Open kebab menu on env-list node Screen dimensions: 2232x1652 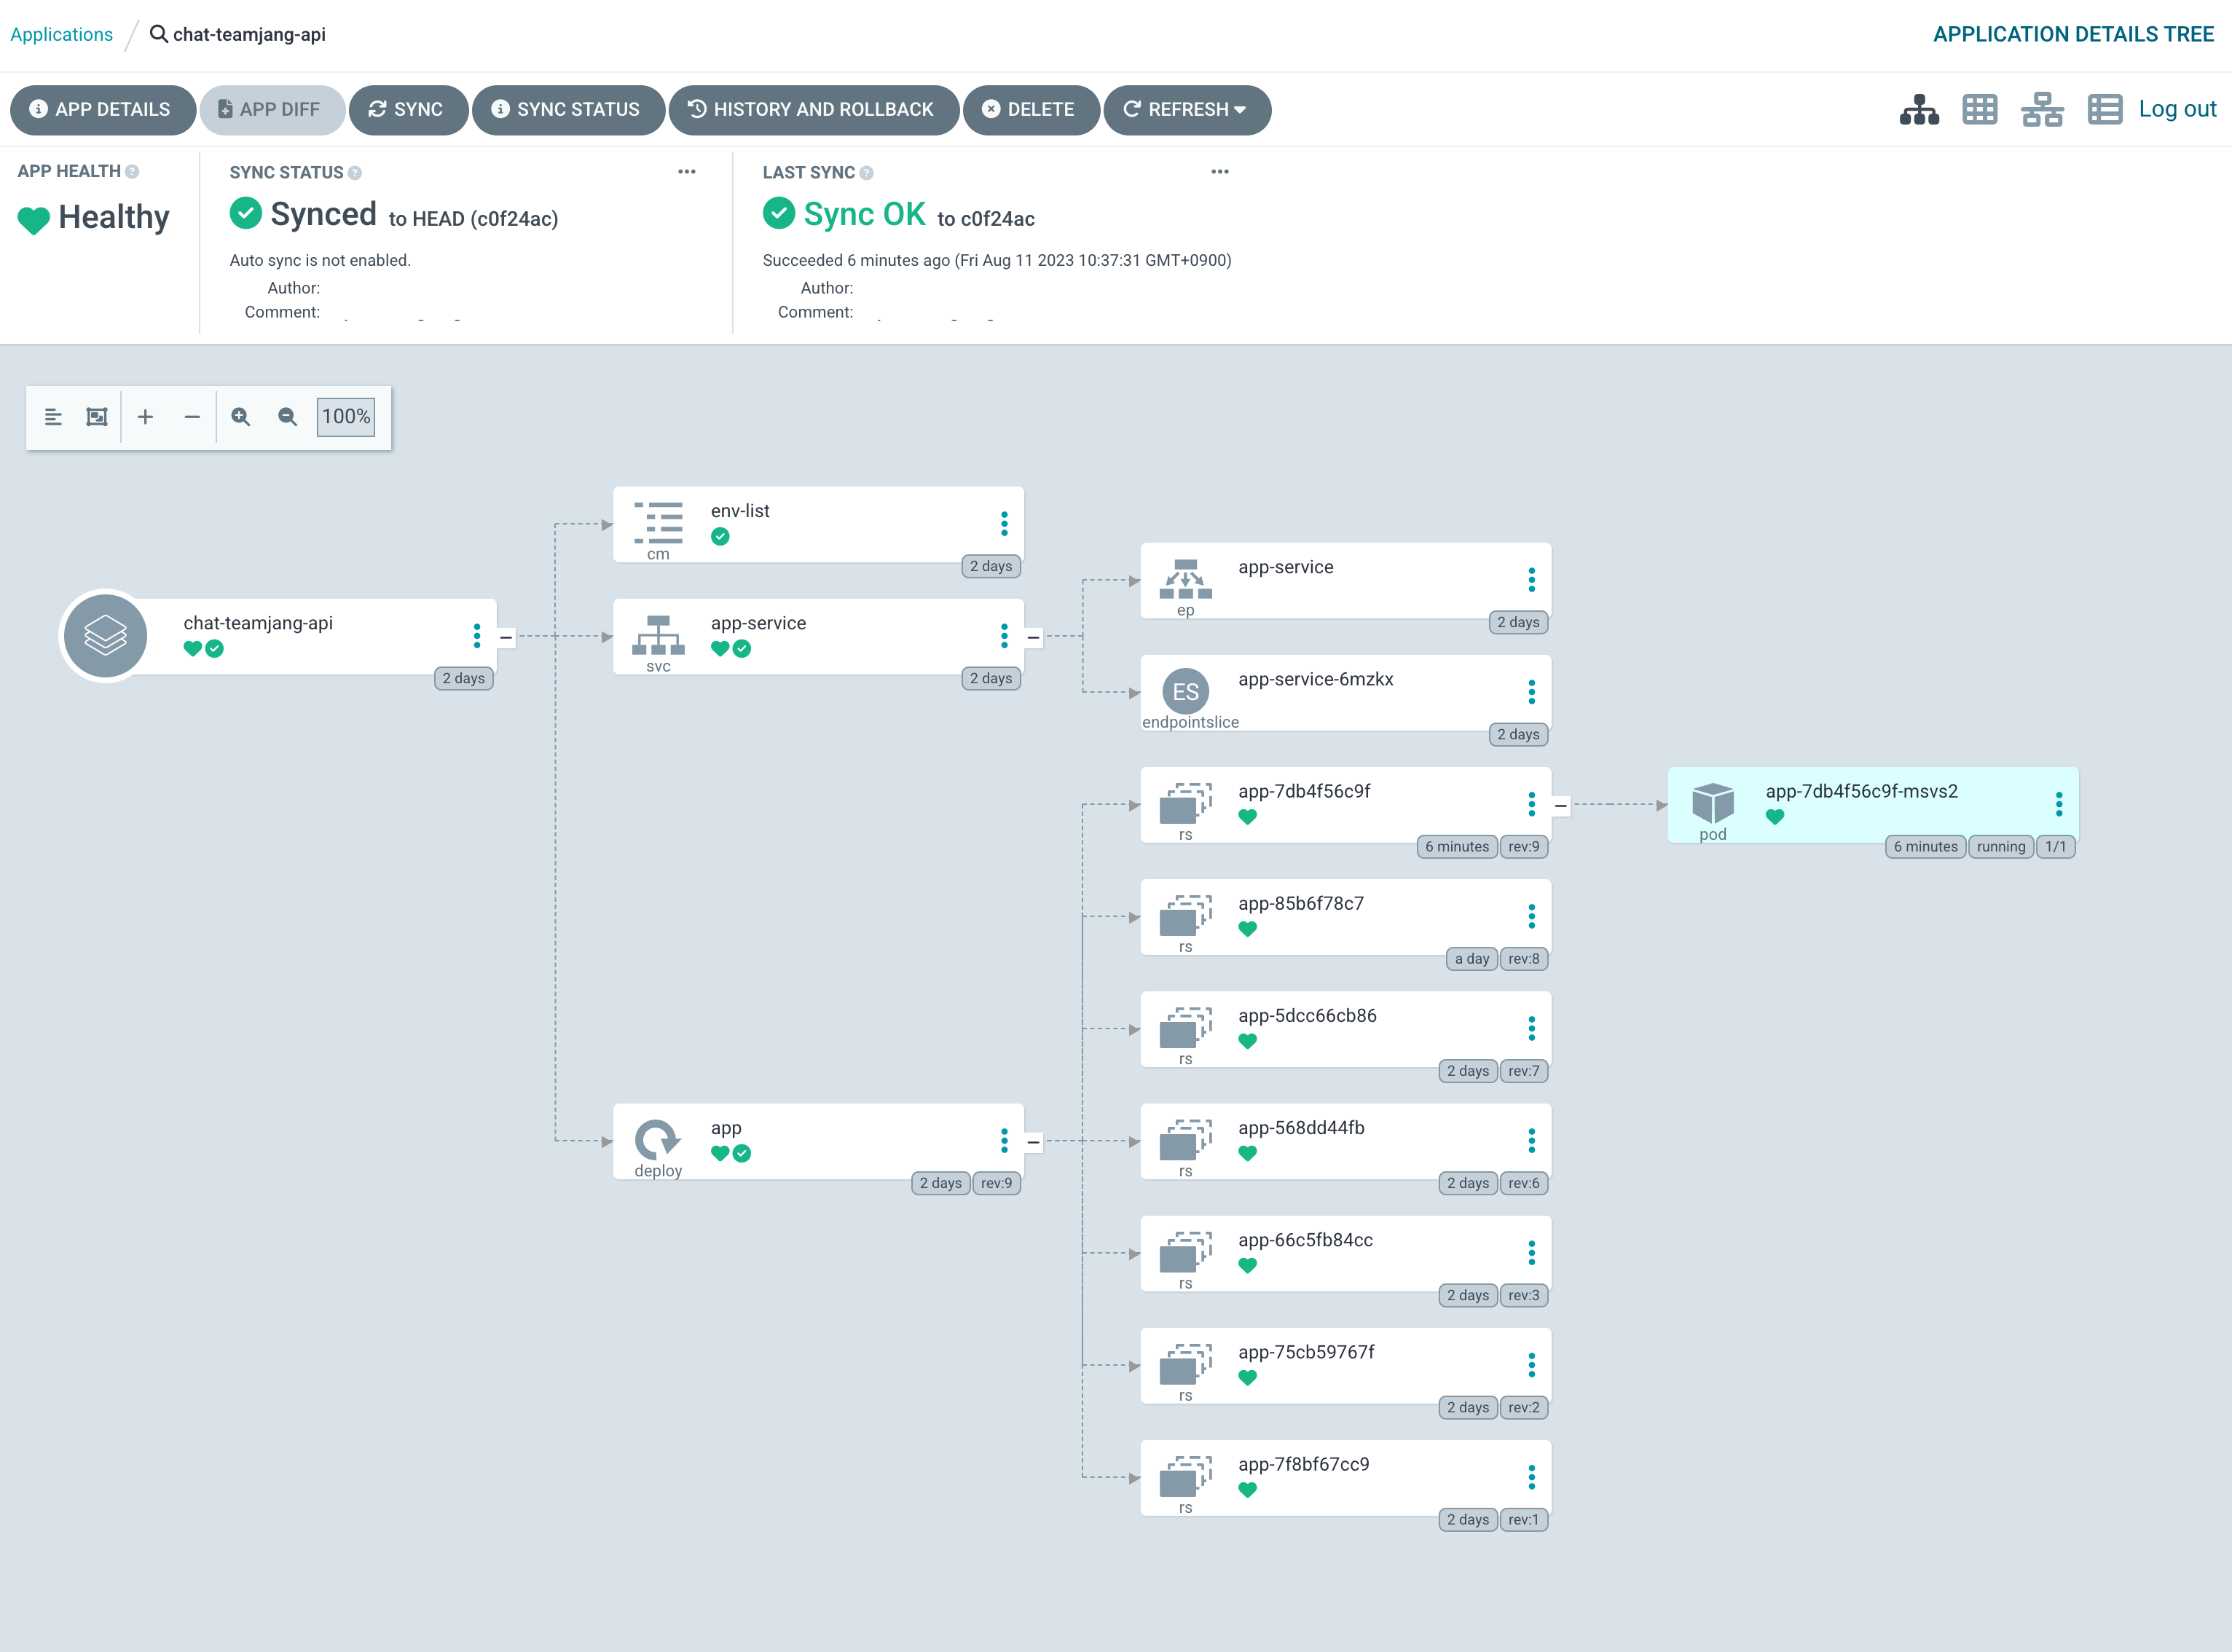1004,523
